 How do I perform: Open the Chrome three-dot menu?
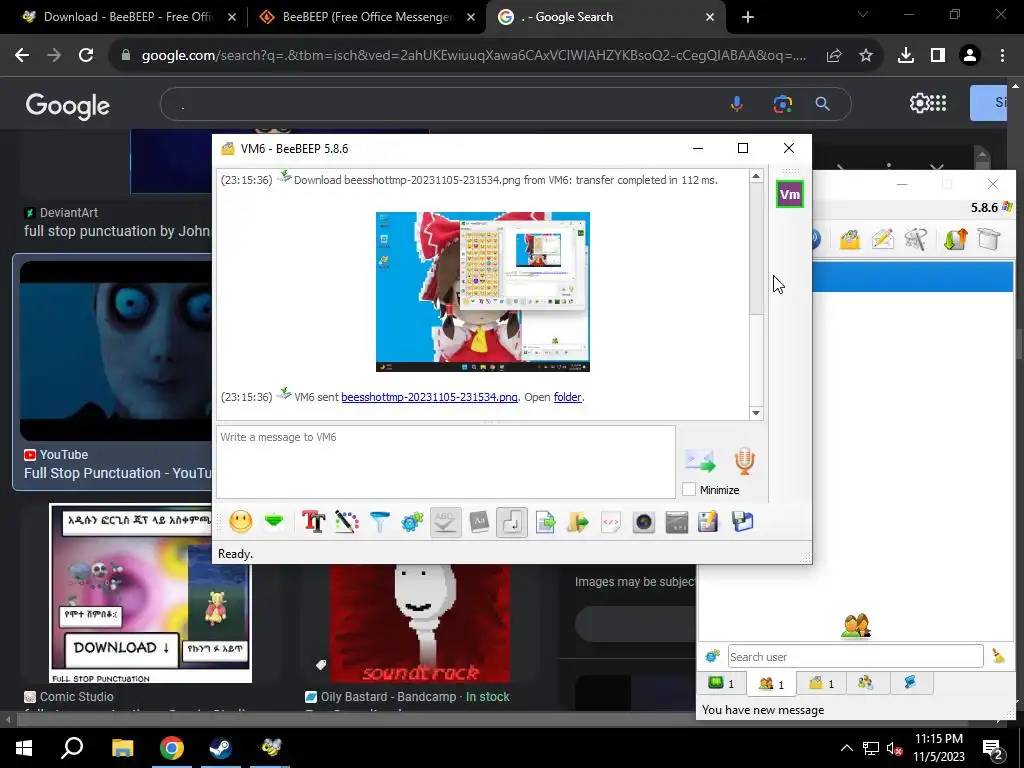point(1002,56)
